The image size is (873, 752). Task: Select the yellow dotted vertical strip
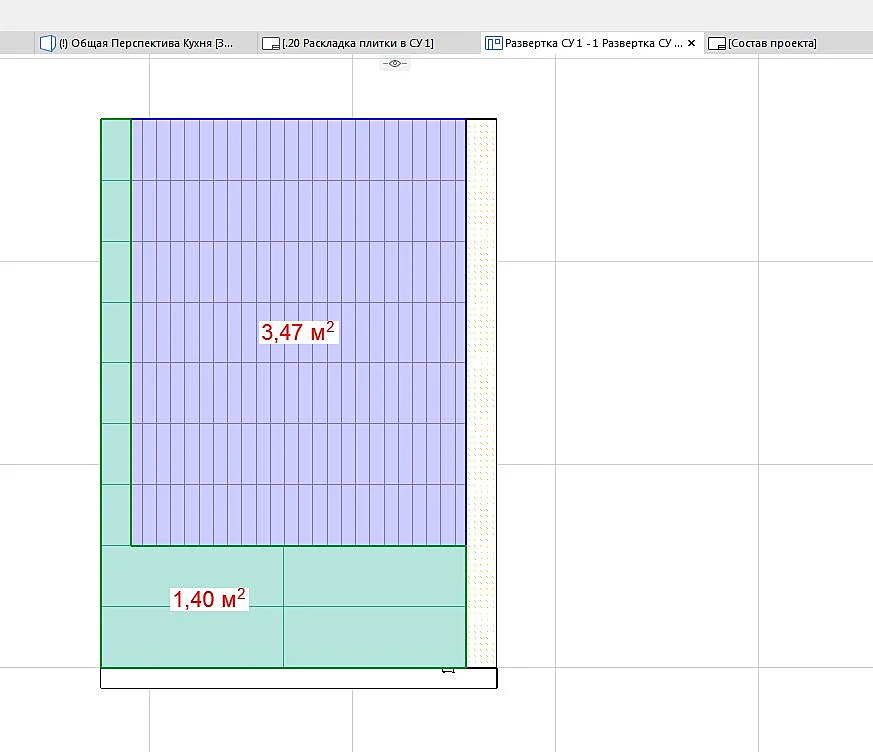[x=481, y=393]
